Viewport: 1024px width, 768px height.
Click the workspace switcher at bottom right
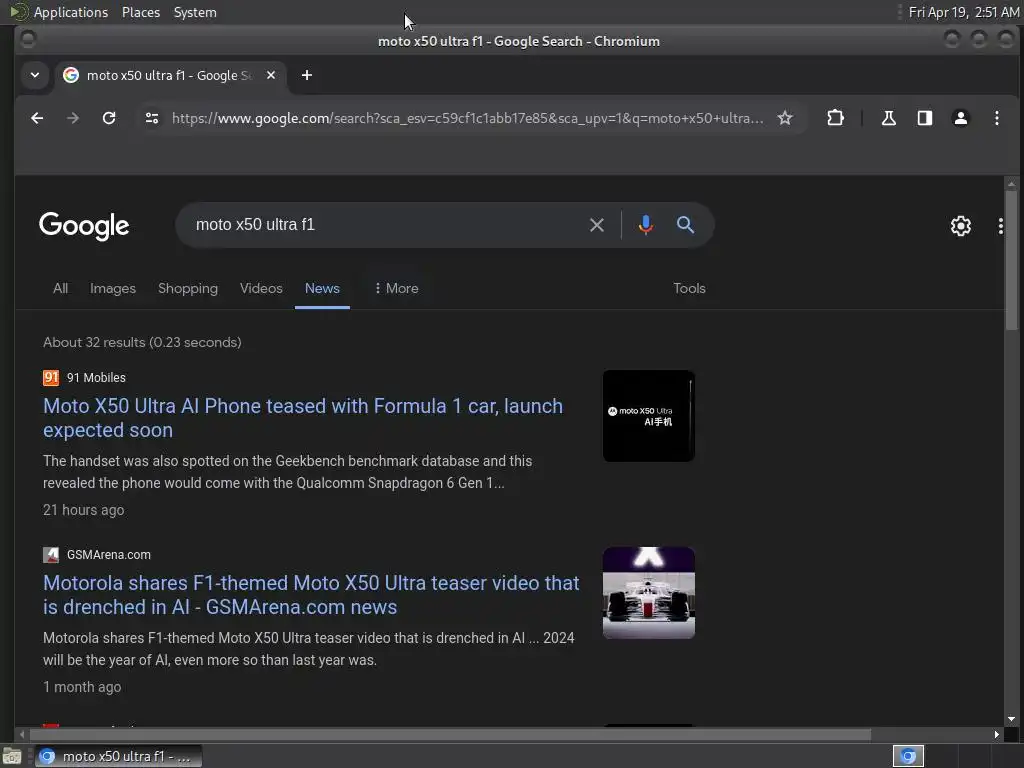(x=908, y=756)
